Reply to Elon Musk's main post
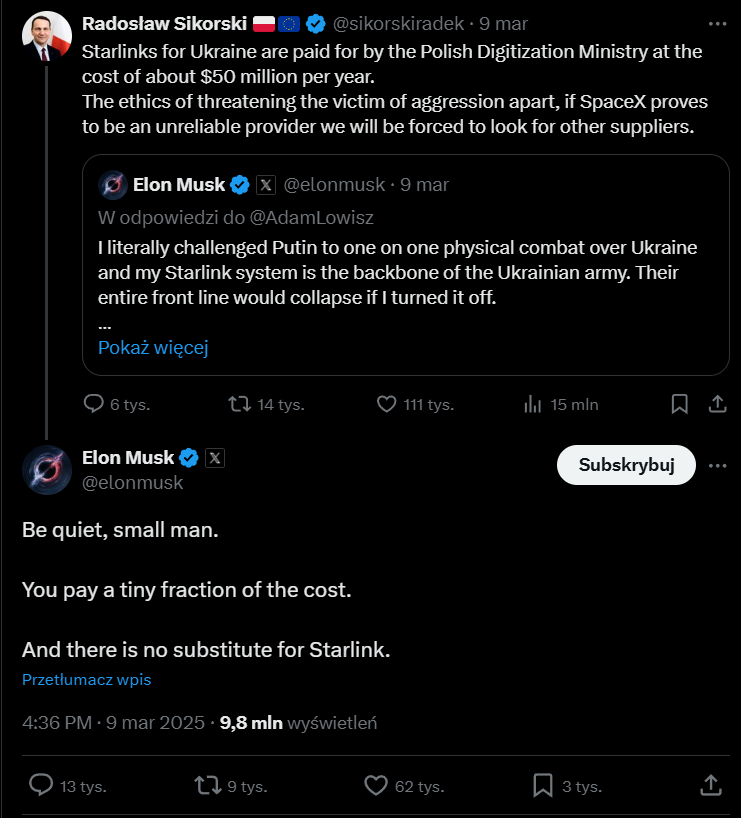The height and width of the screenshot is (818, 741). 41,785
